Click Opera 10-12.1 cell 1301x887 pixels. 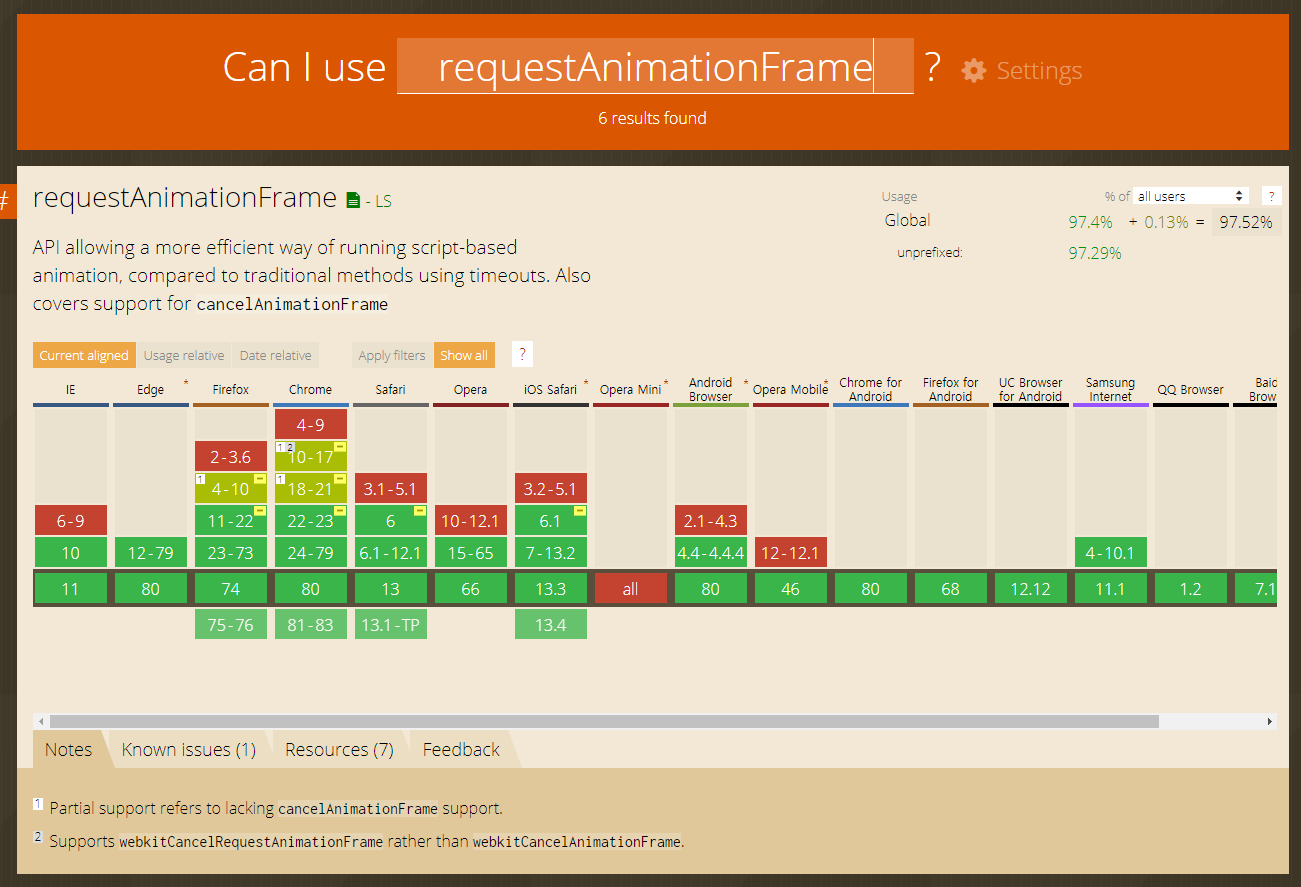470,520
